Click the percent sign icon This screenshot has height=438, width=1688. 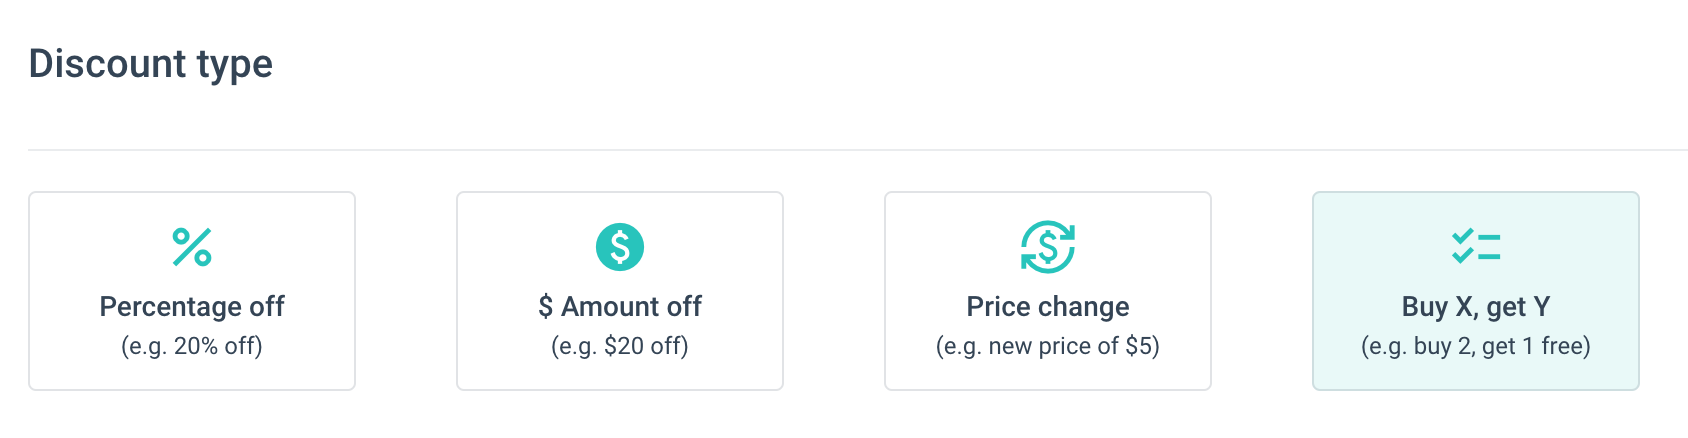[192, 247]
